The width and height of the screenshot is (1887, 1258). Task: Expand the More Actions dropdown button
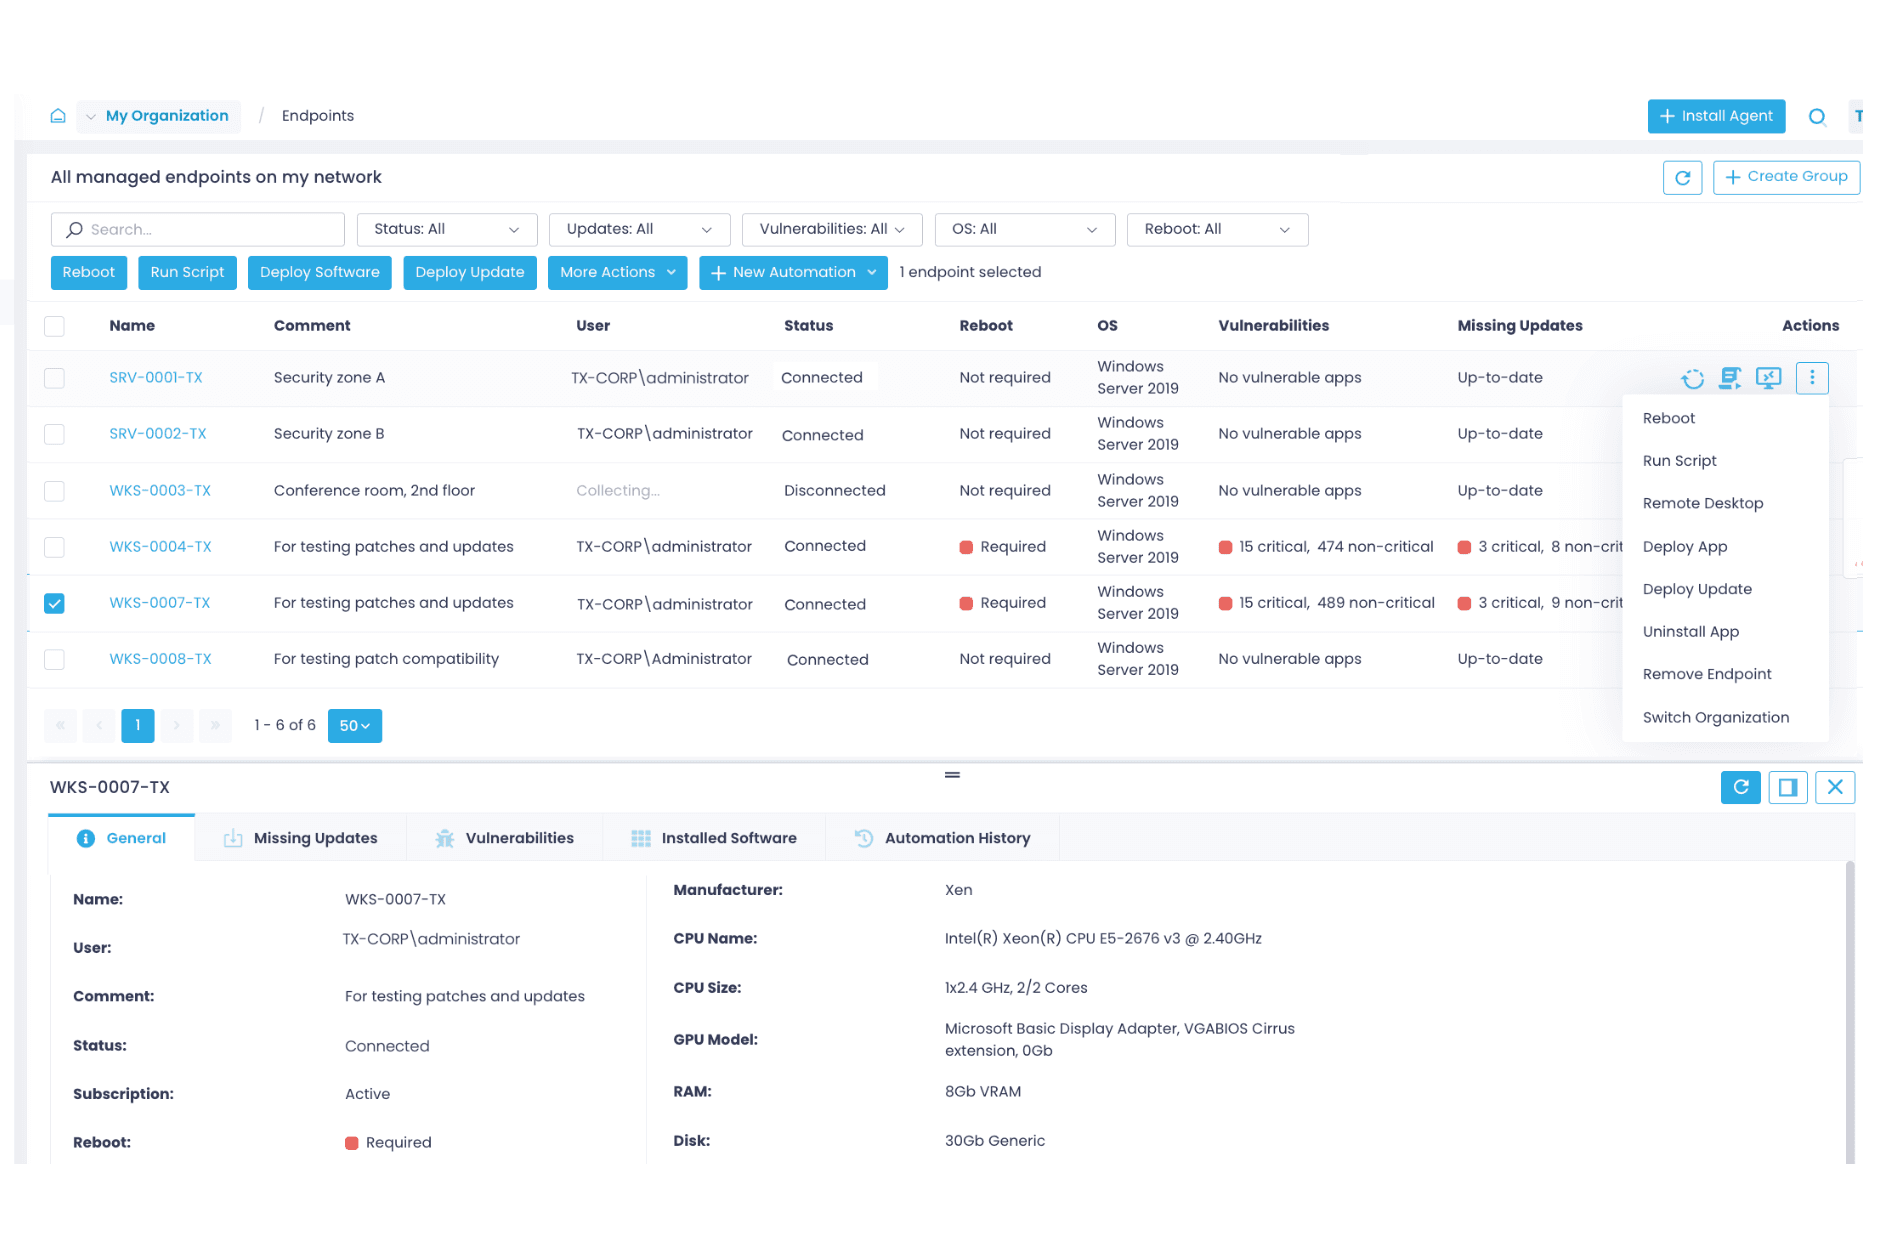[x=617, y=273]
